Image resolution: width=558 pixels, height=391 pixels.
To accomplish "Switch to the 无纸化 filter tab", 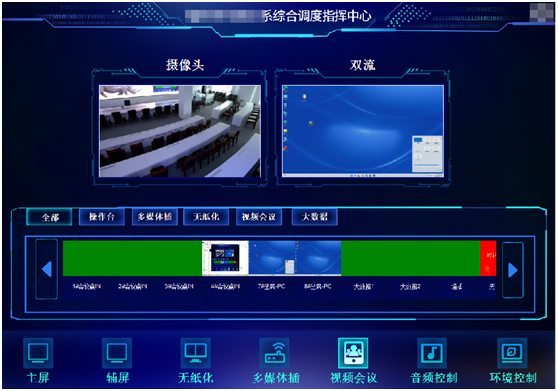I will [x=206, y=217].
